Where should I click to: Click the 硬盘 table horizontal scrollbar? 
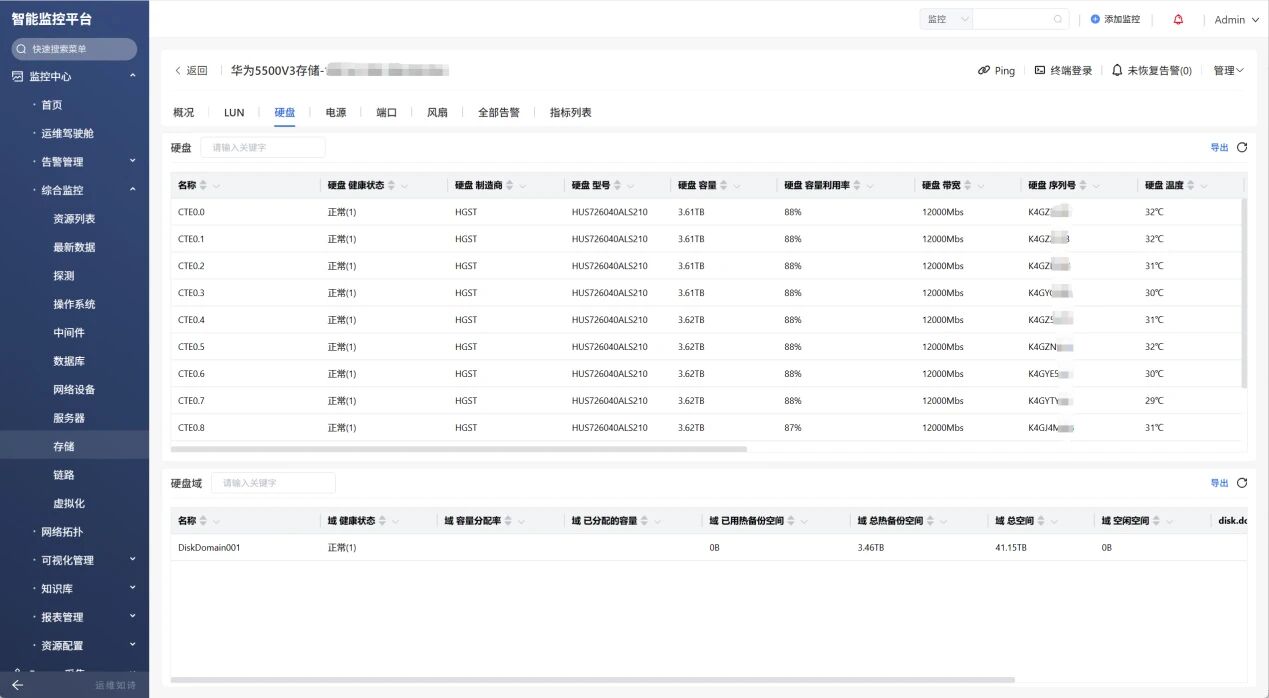coord(460,449)
